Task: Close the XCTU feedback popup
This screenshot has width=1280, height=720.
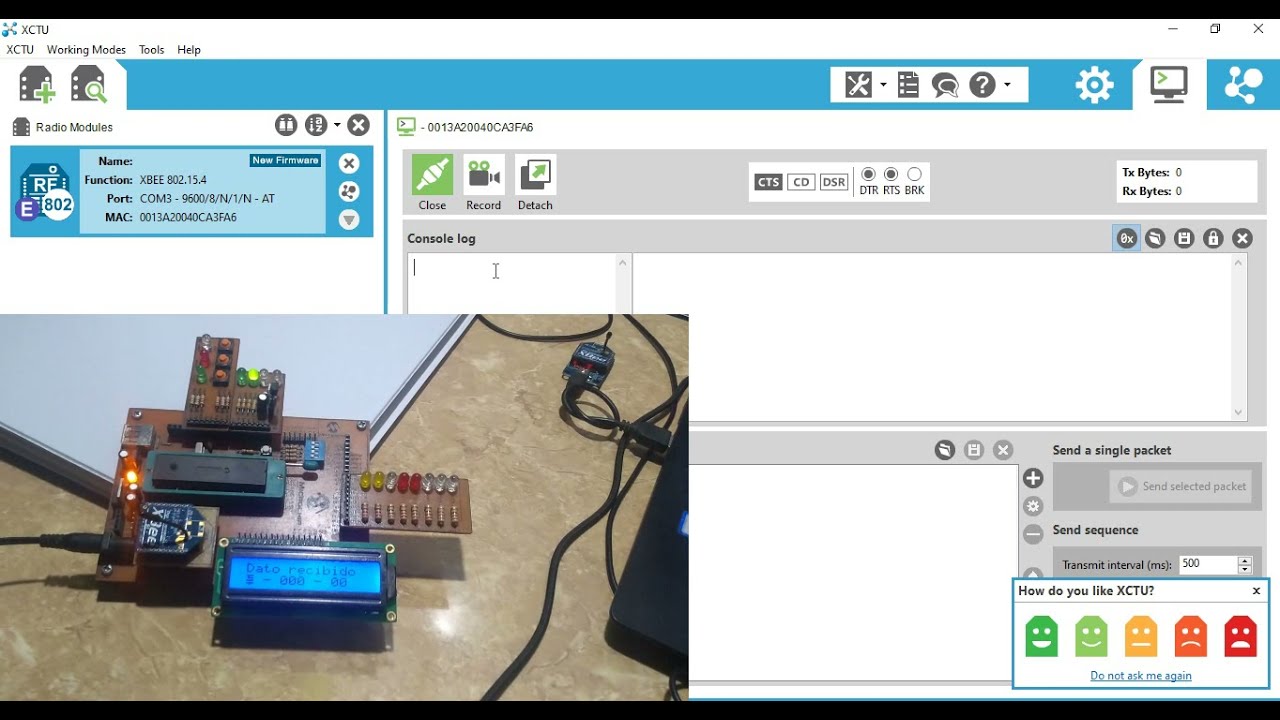Action: click(x=1256, y=591)
